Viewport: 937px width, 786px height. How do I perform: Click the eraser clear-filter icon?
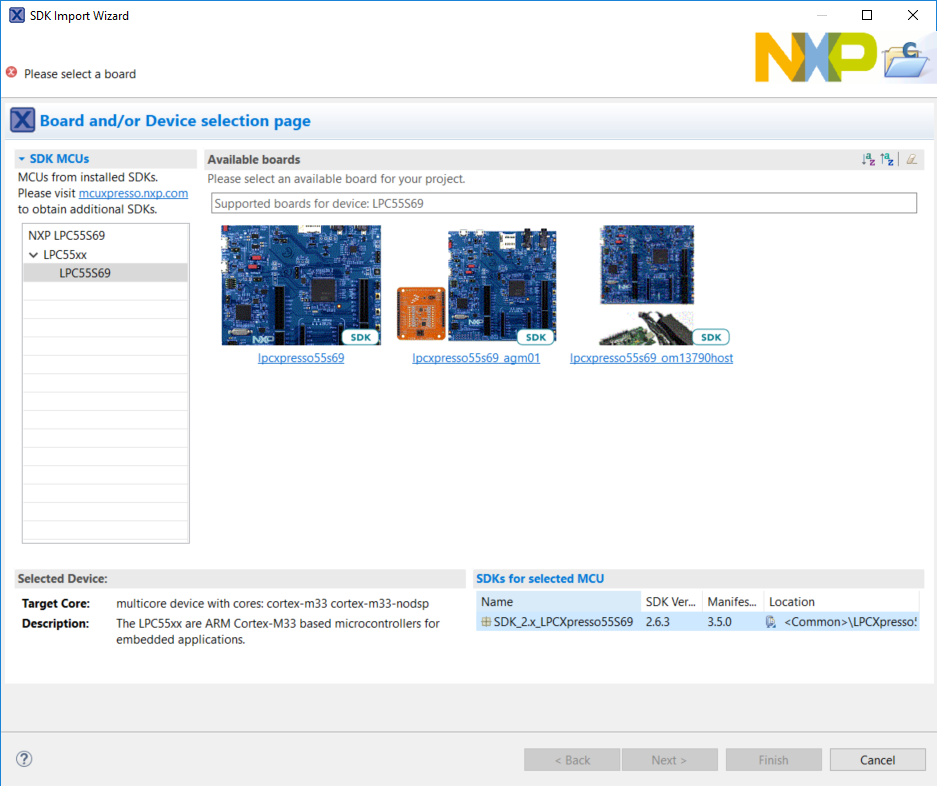coord(911,160)
